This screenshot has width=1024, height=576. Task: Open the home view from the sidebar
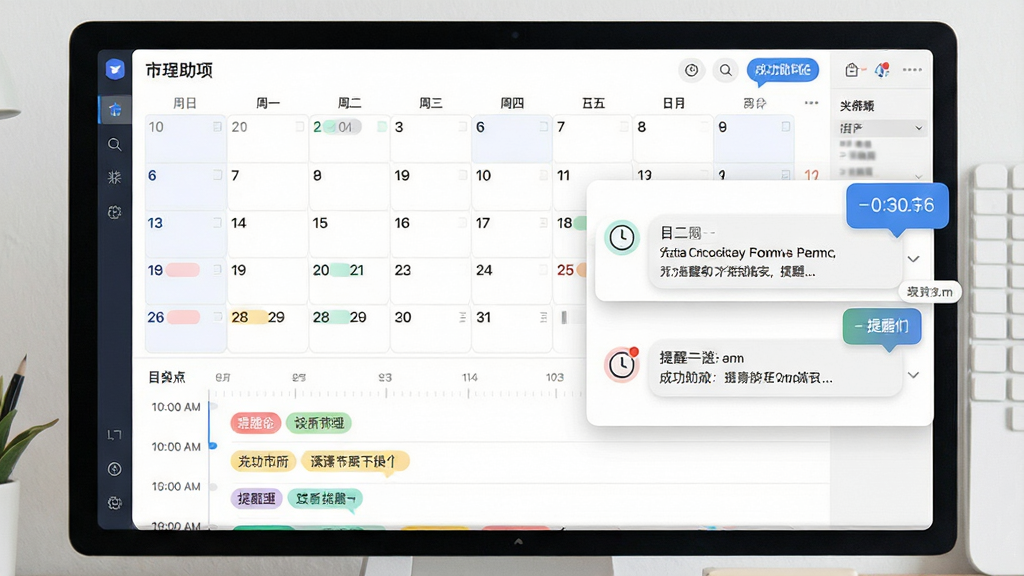pos(115,110)
